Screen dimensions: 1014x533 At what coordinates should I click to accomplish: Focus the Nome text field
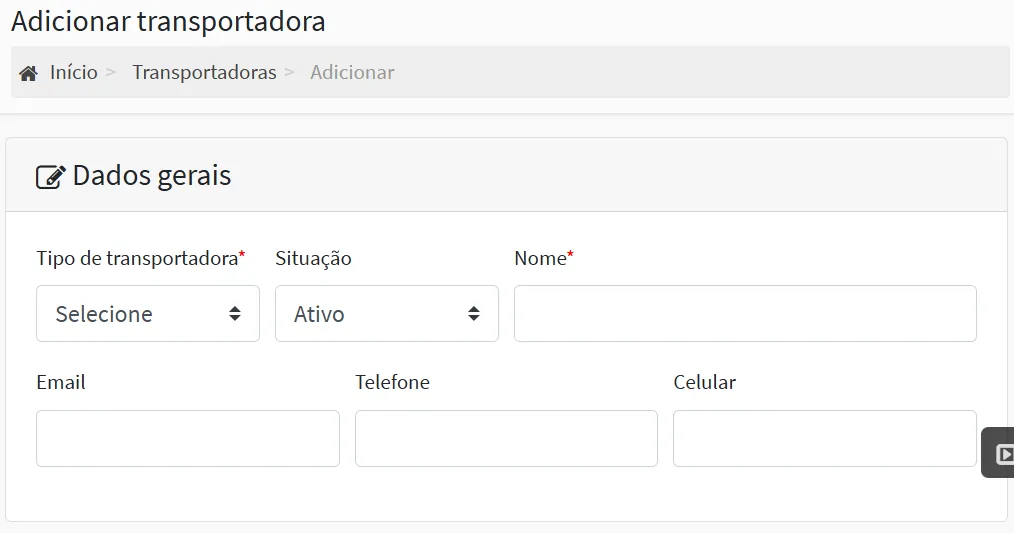coord(745,314)
